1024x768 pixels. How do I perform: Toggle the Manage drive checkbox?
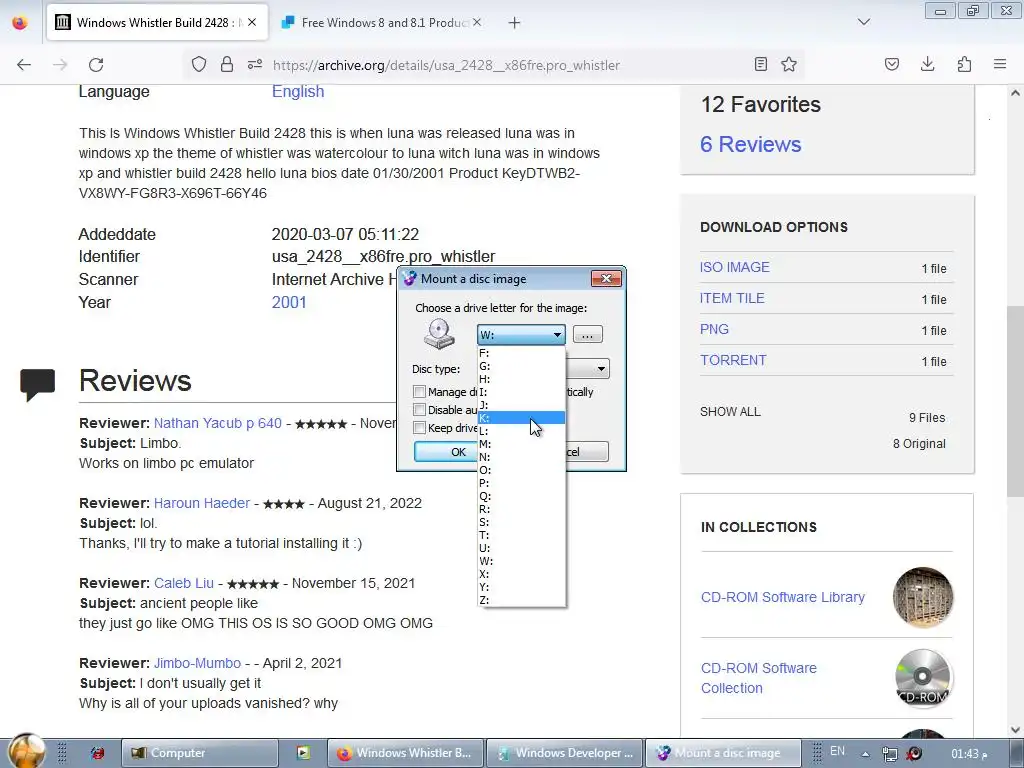tap(419, 392)
